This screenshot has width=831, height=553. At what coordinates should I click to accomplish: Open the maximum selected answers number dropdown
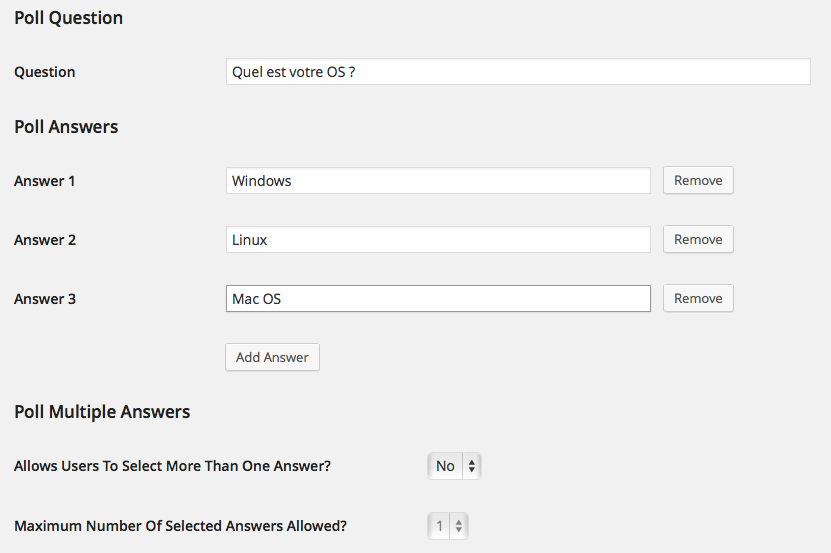447,525
